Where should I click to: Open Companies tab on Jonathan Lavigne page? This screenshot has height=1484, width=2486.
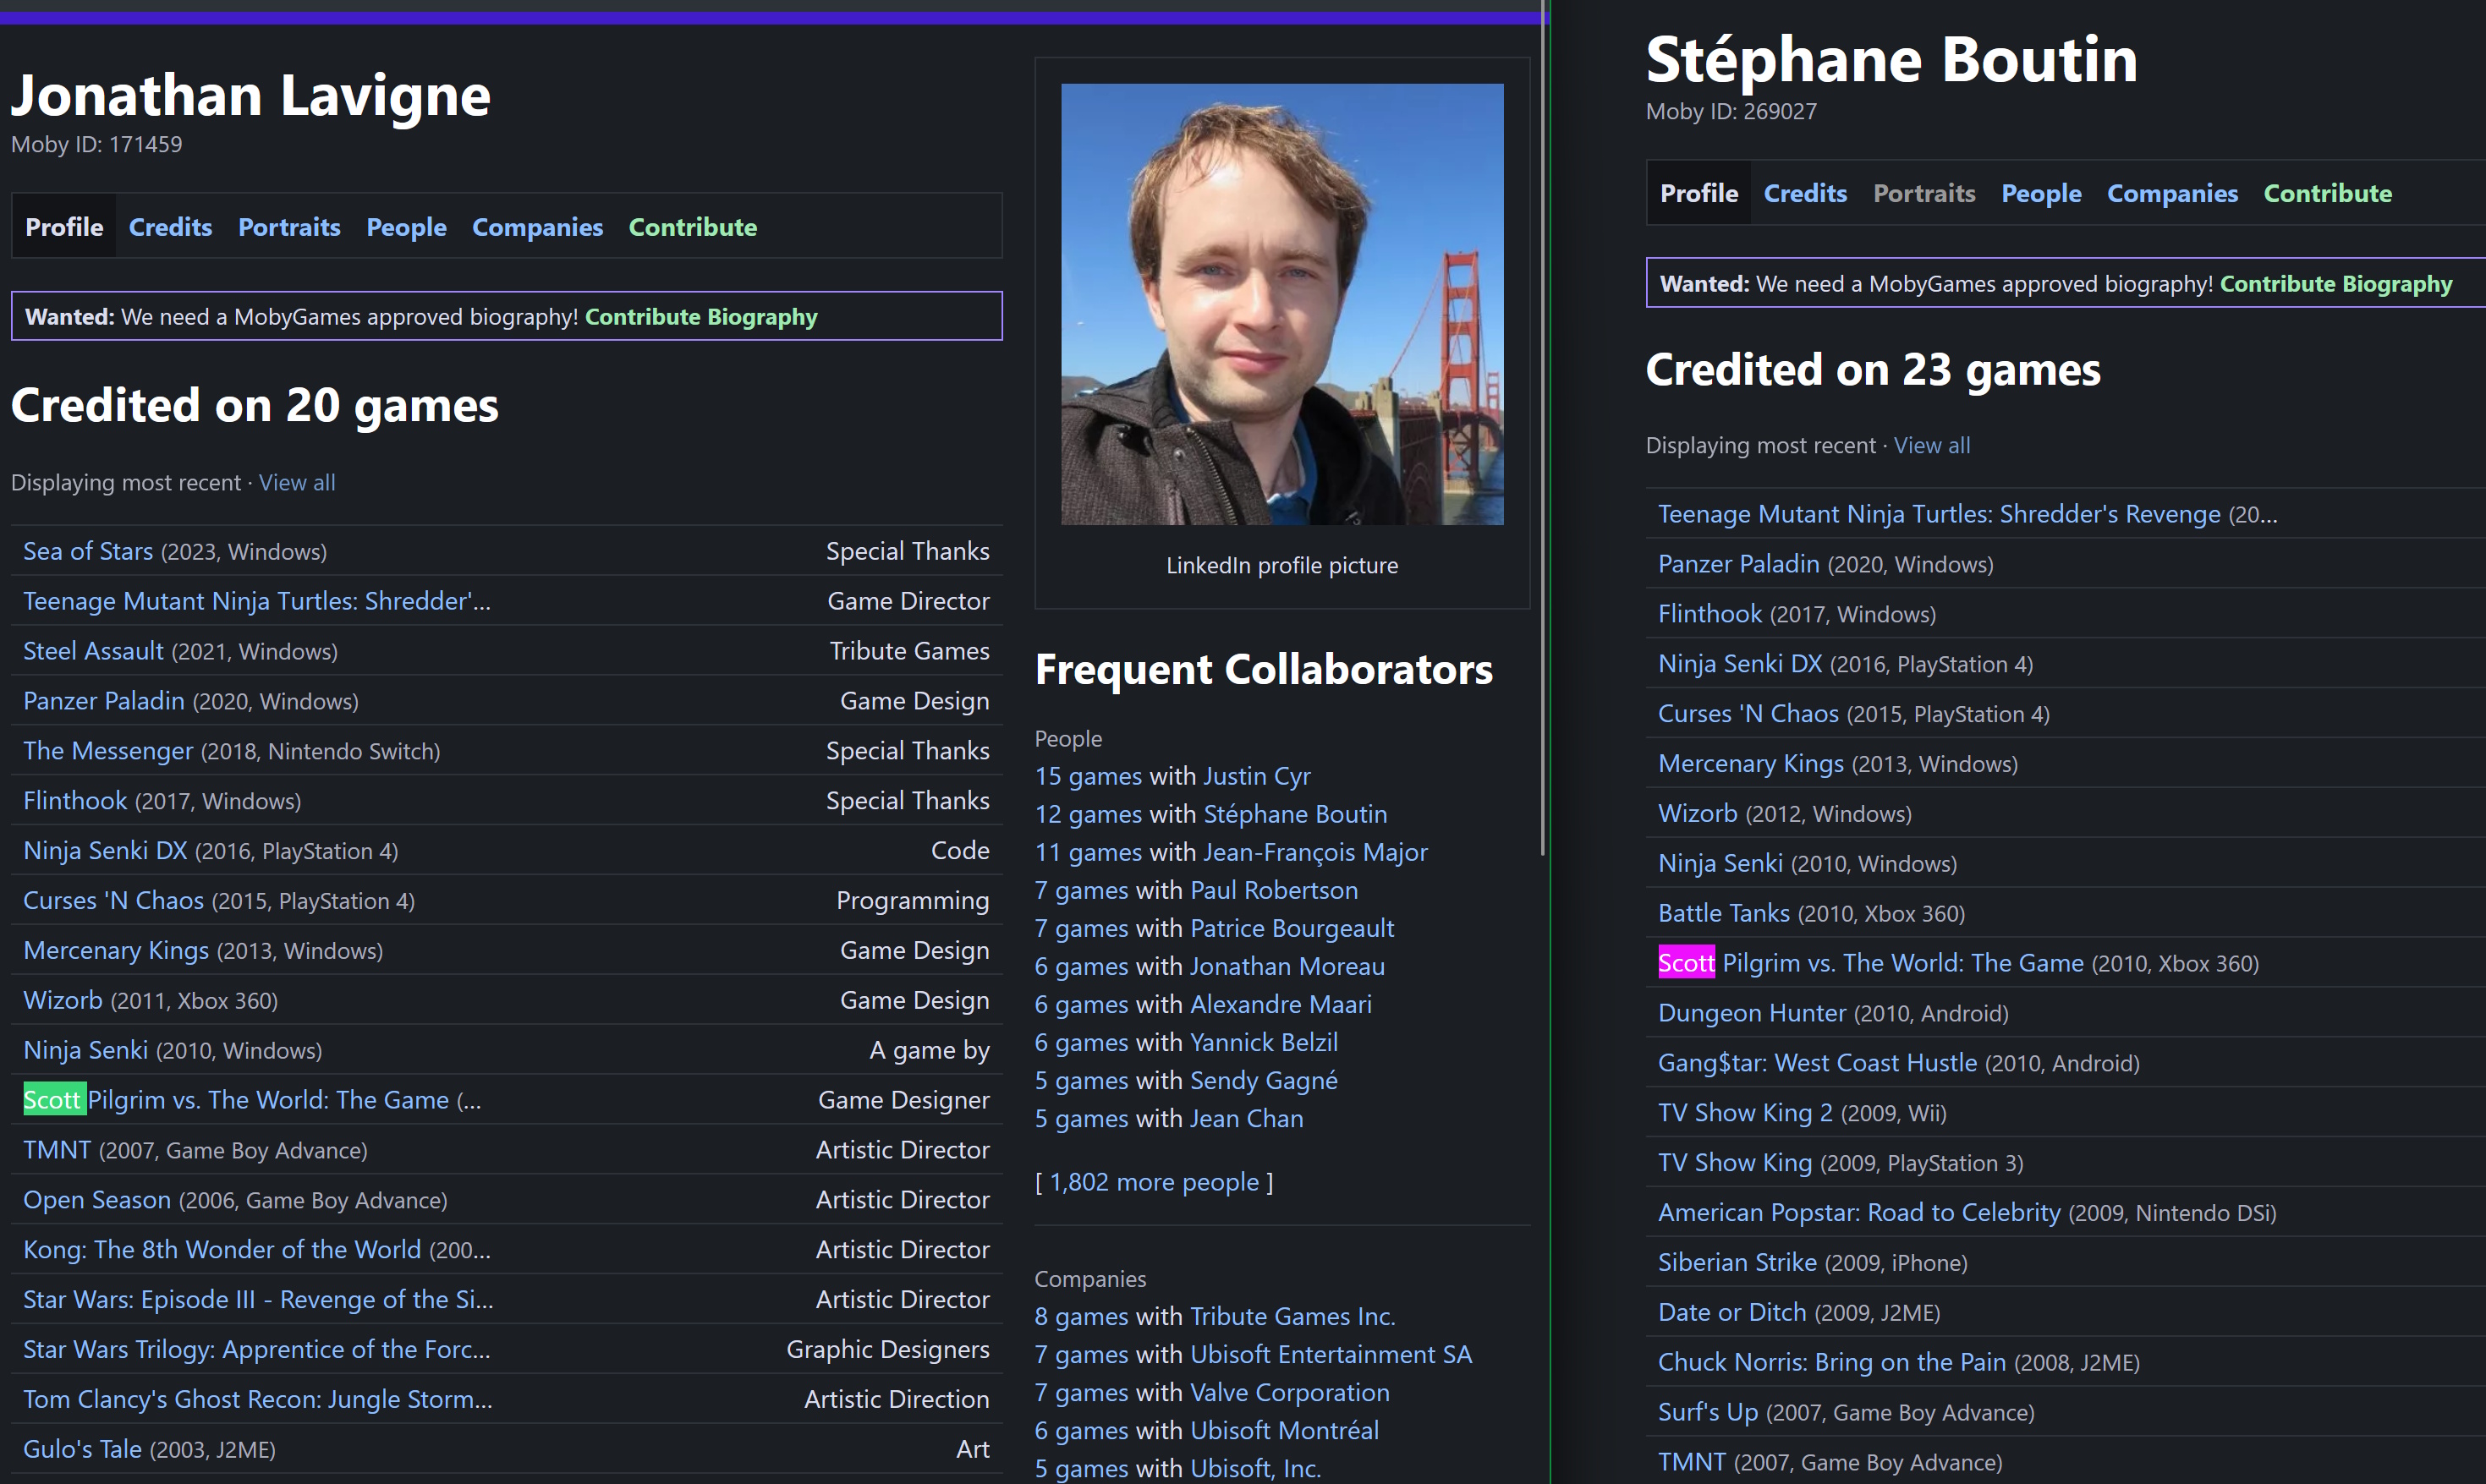(537, 227)
